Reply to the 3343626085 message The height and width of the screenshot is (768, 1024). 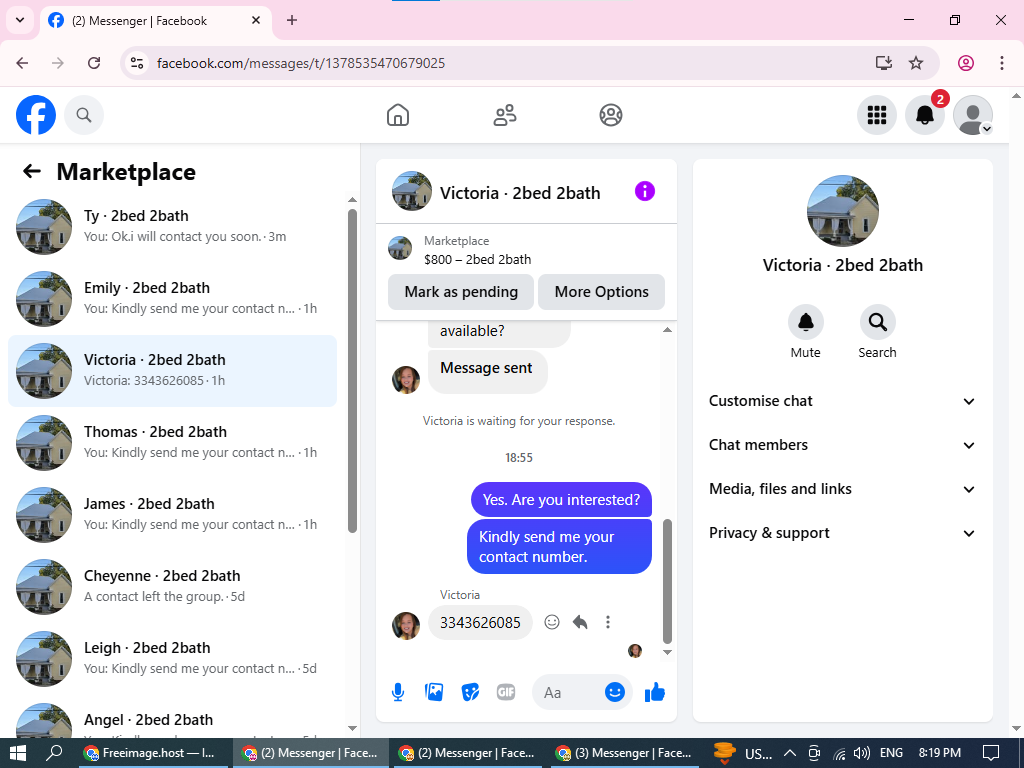[x=580, y=622]
